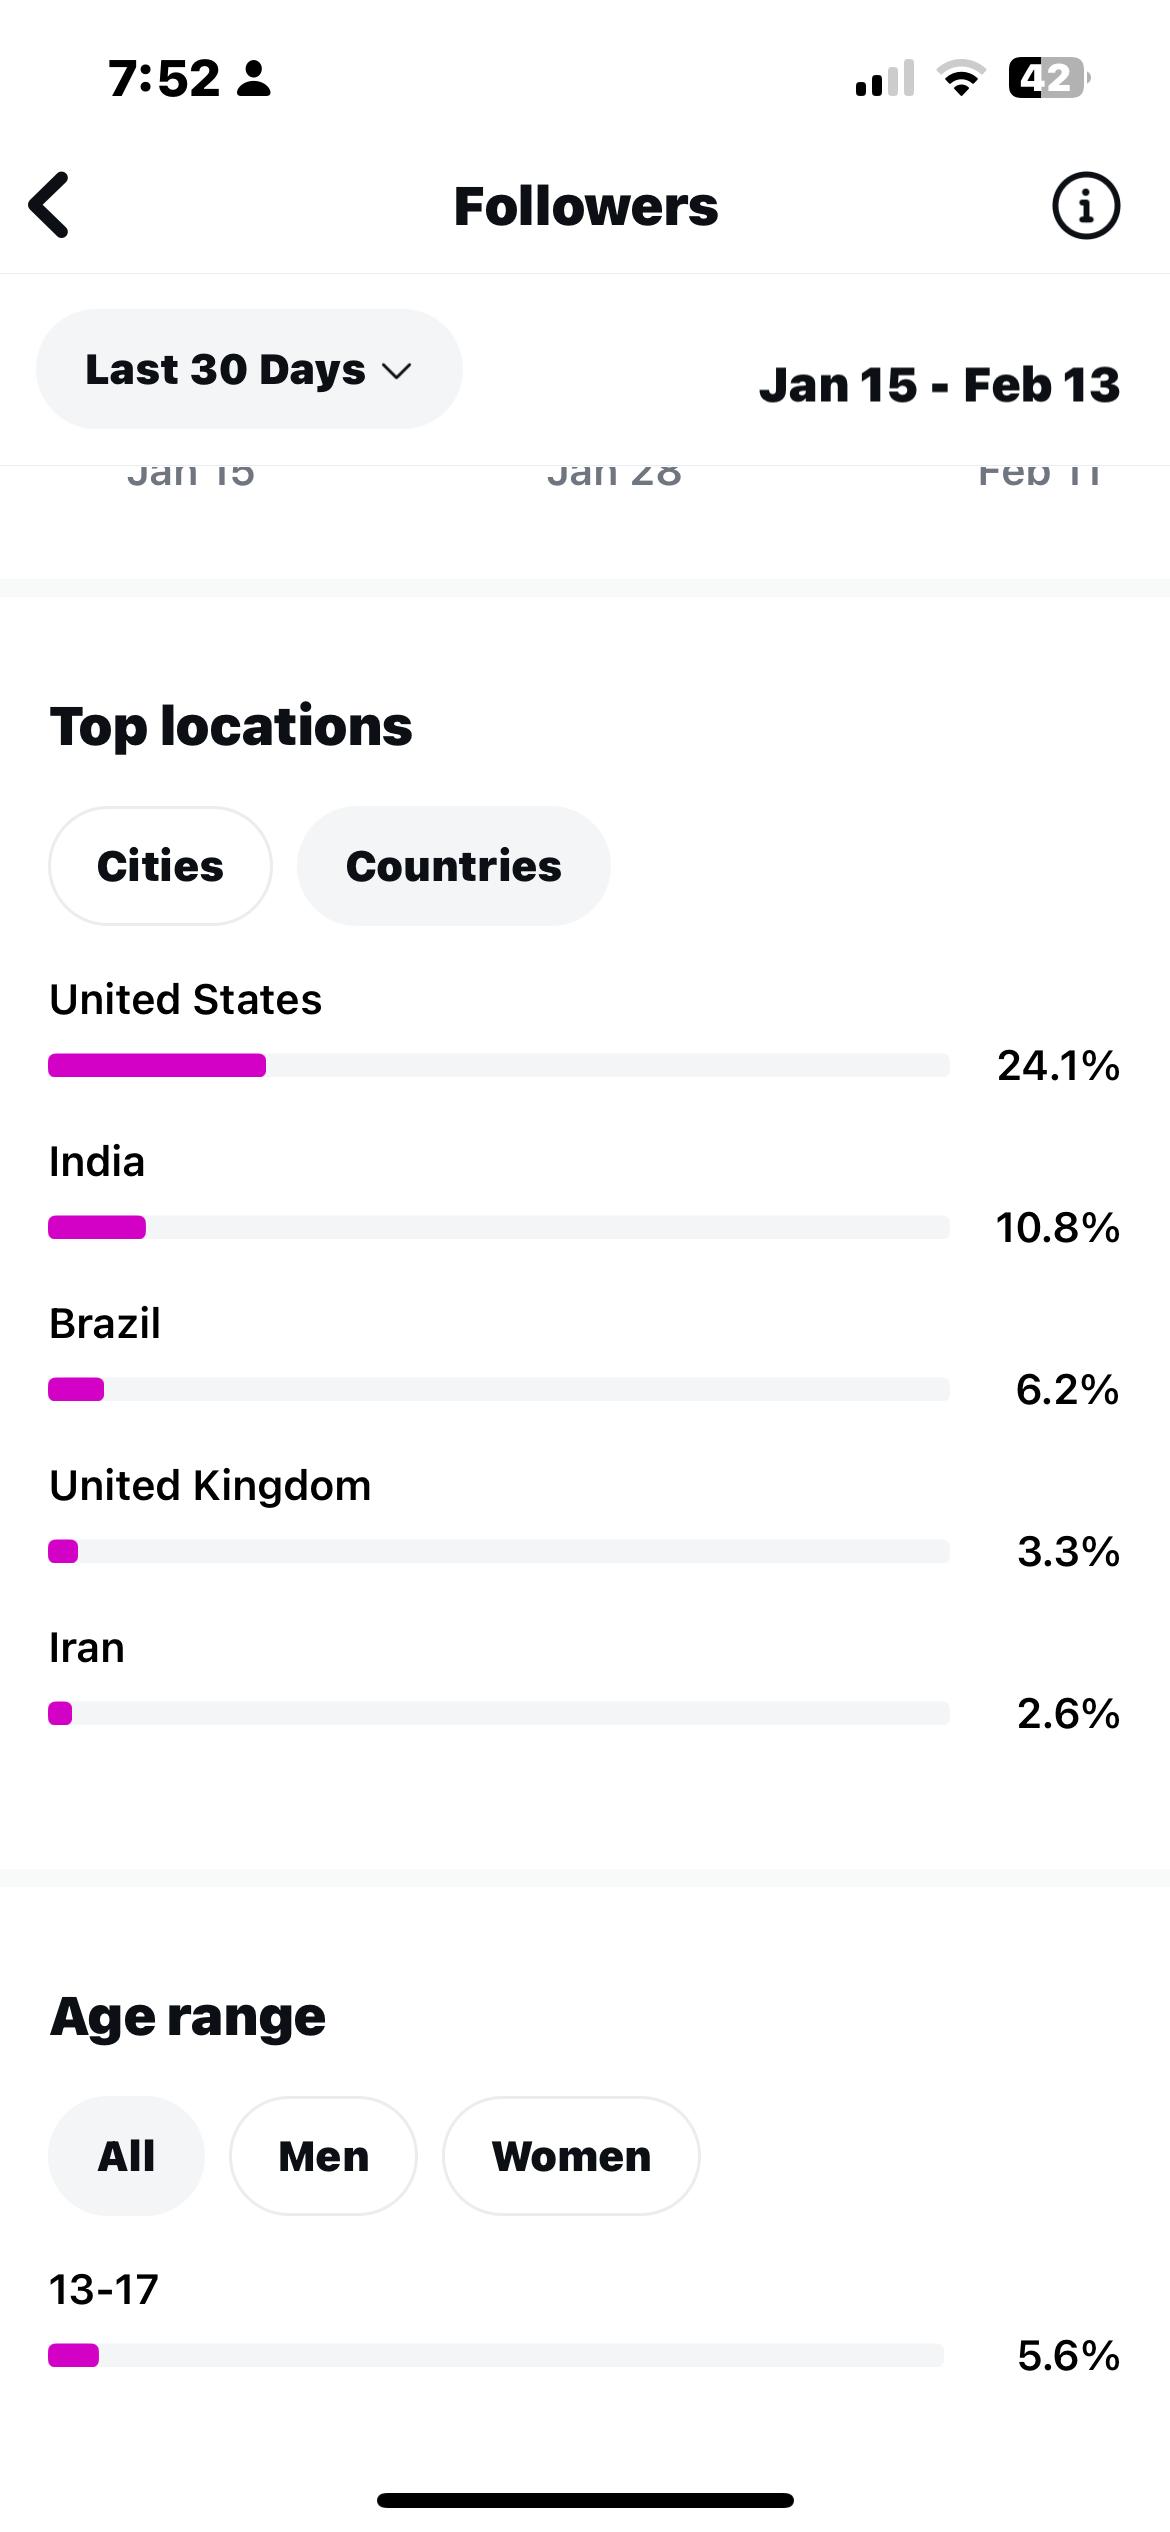This screenshot has width=1170, height=2532.
Task: Tap the battery indicator icon
Action: point(1047,78)
